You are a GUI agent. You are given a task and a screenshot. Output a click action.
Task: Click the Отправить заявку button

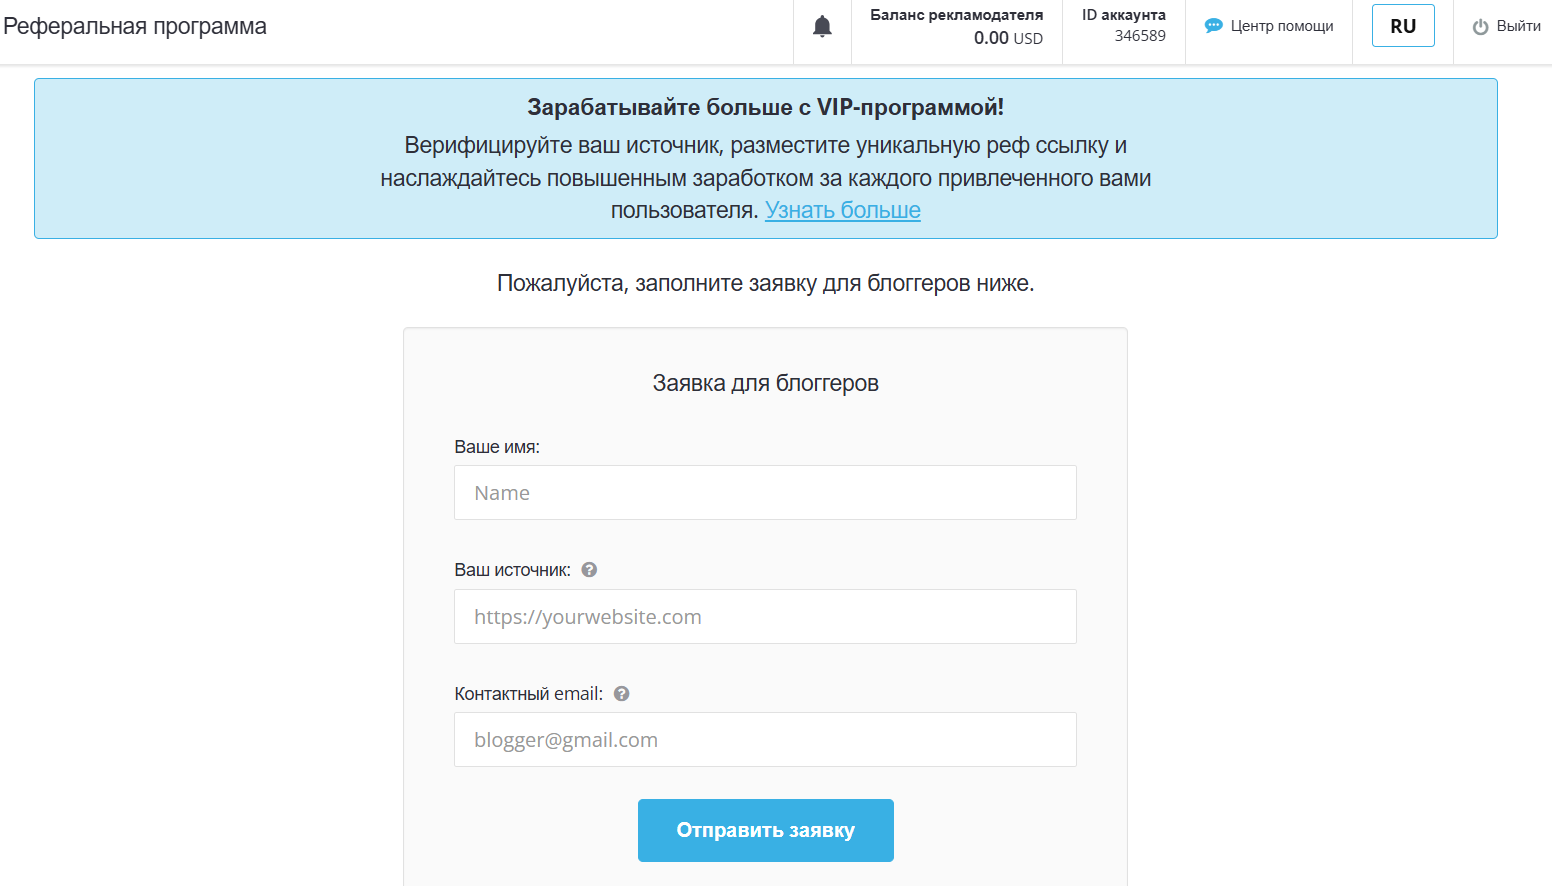point(765,830)
